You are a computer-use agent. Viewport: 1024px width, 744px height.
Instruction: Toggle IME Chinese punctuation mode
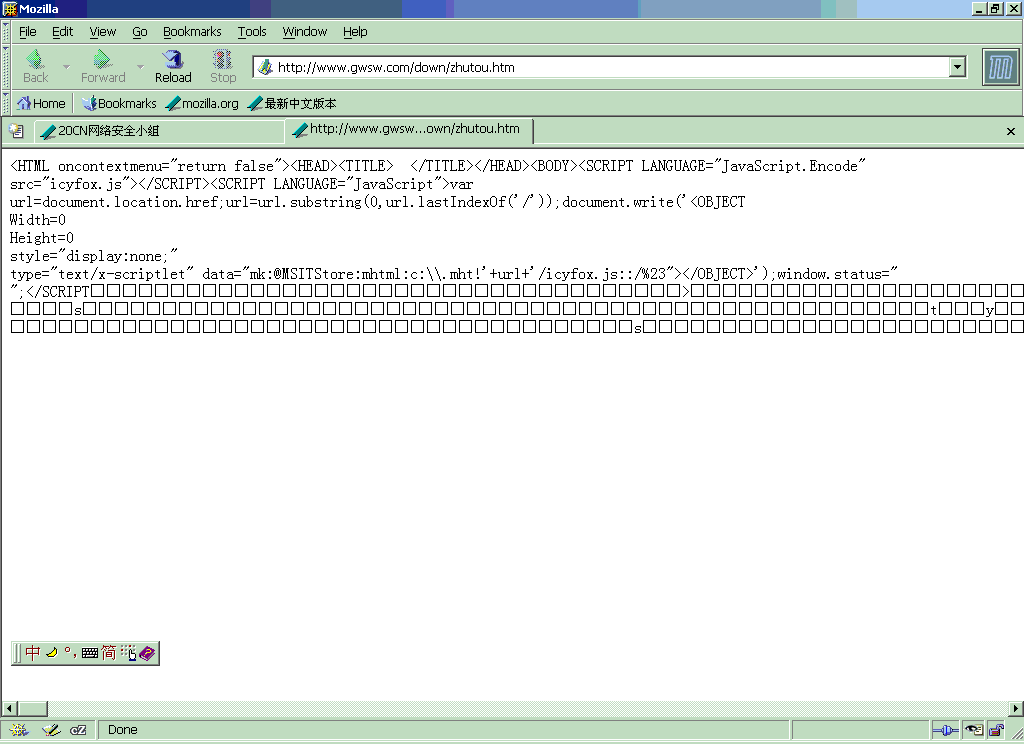(x=71, y=653)
